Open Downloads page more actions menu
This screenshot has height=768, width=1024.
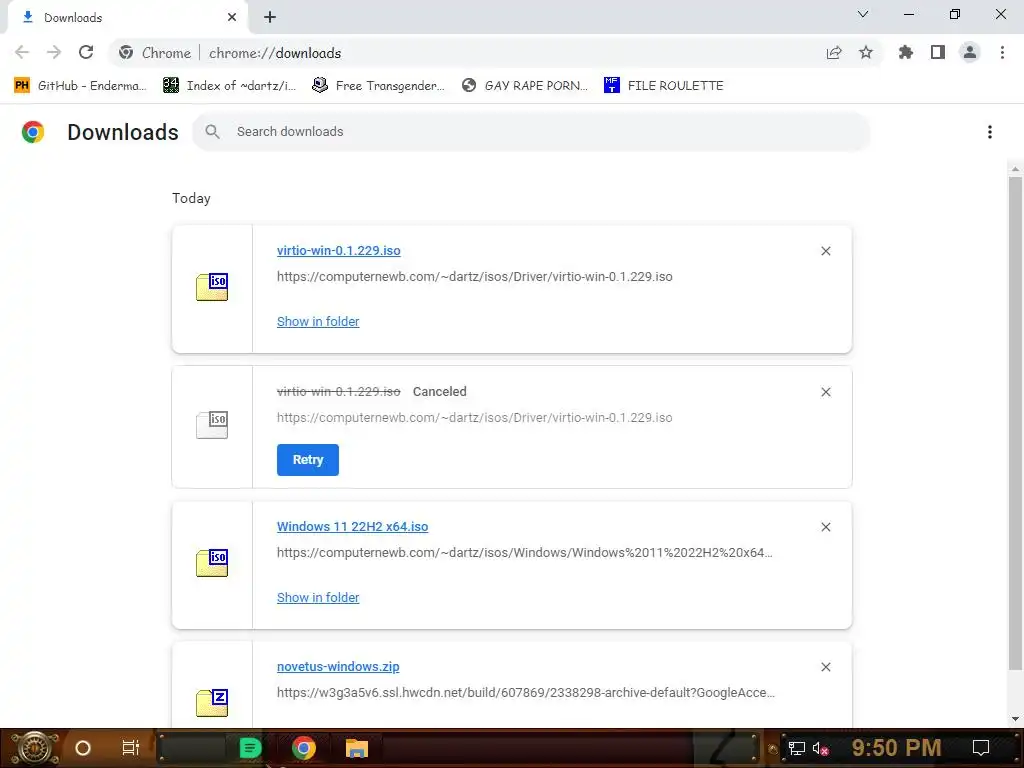pos(990,132)
